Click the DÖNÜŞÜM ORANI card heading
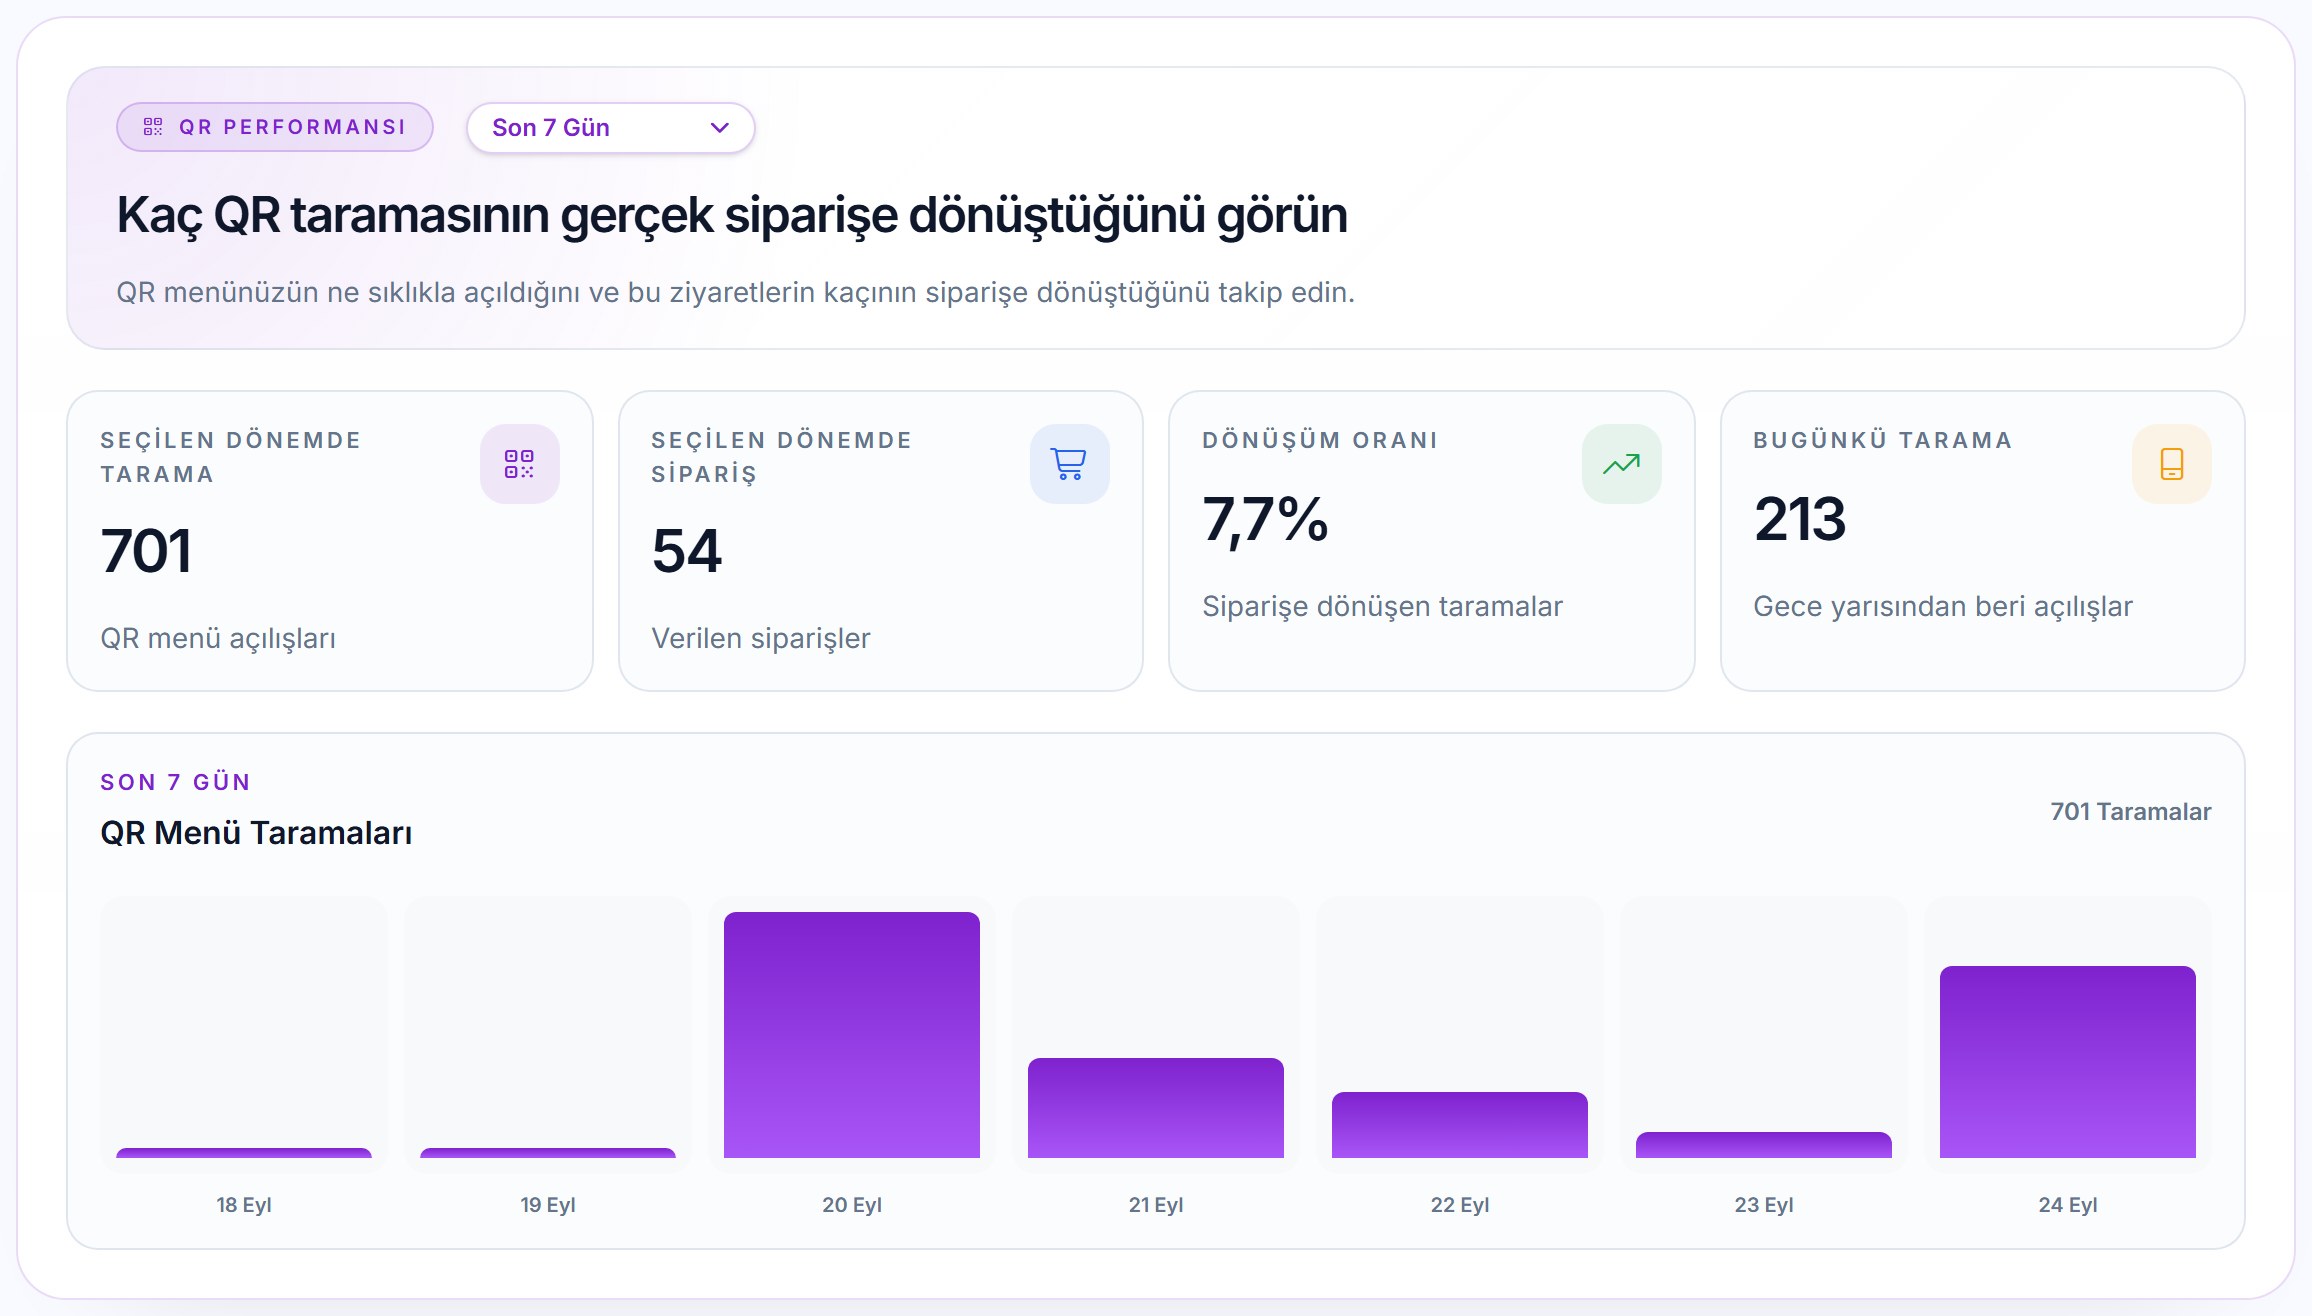The width and height of the screenshot is (2312, 1316). (x=1320, y=440)
